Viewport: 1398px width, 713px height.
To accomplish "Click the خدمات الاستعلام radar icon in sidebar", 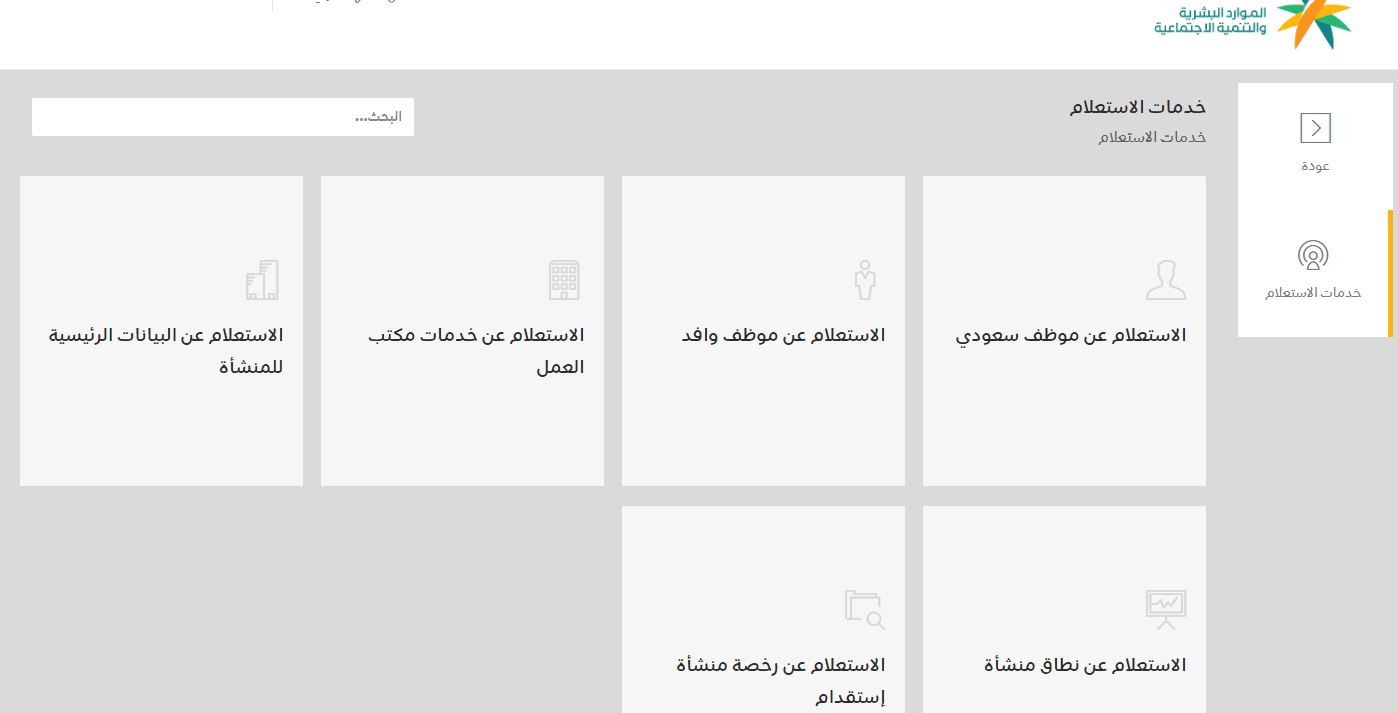I will coord(1313,256).
